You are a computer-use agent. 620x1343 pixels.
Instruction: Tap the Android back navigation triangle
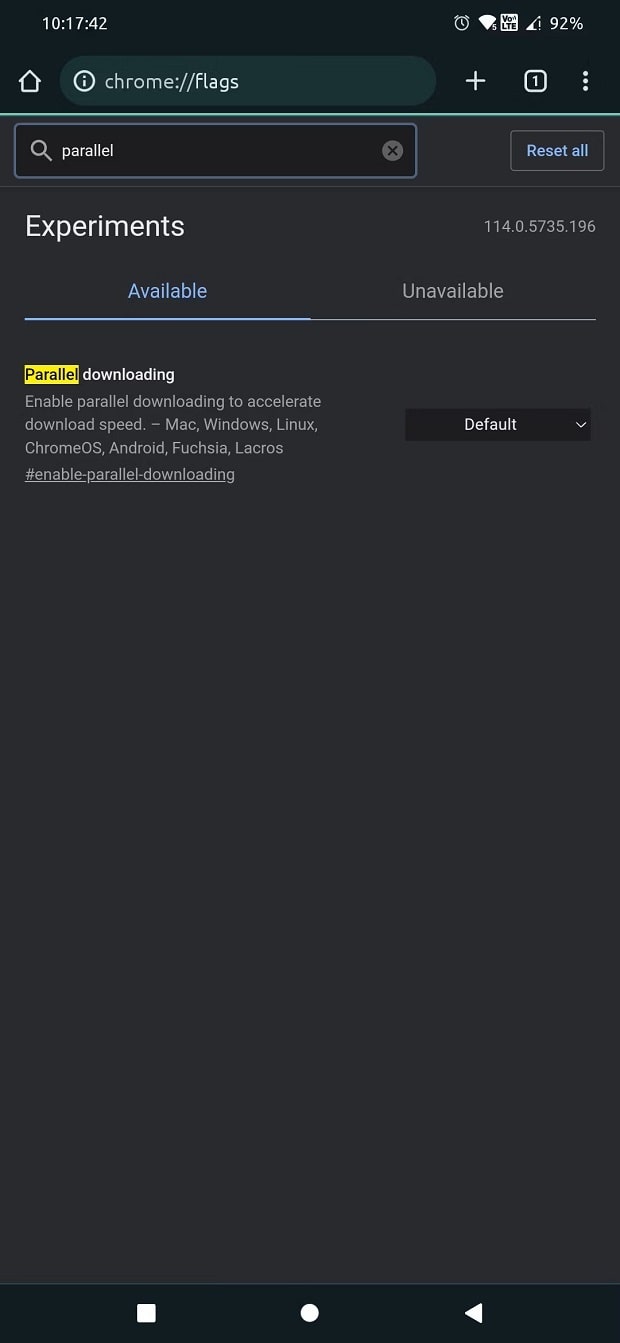click(474, 1312)
